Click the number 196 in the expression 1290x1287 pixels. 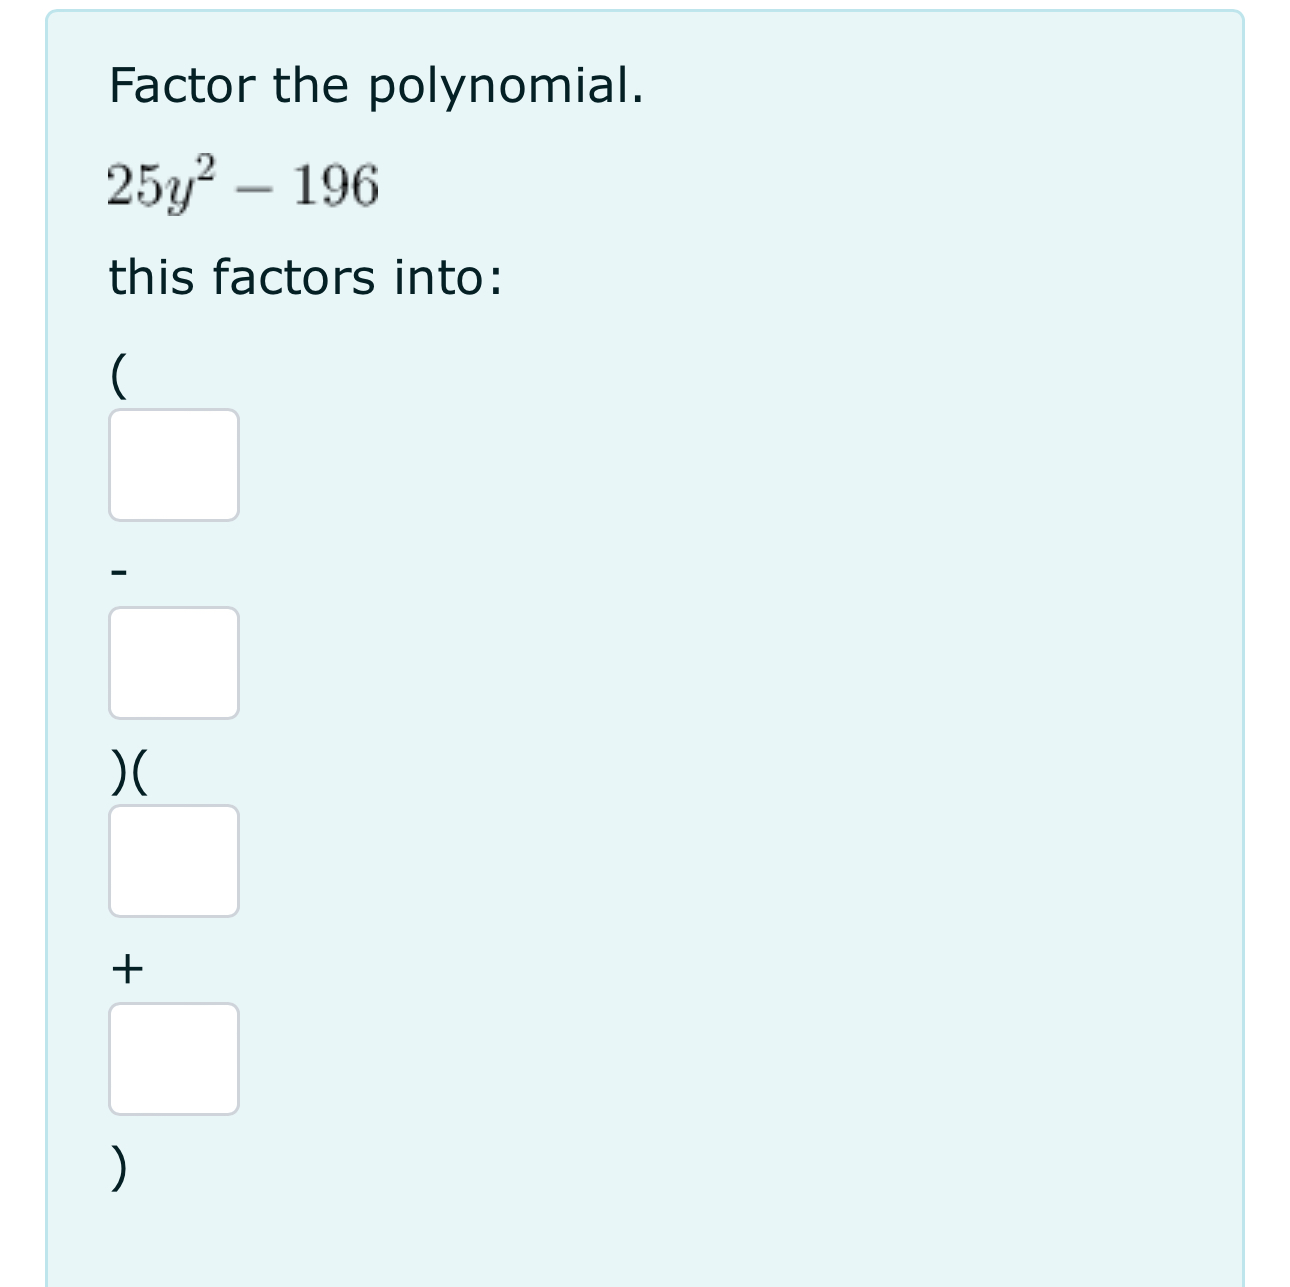pyautogui.click(x=334, y=183)
